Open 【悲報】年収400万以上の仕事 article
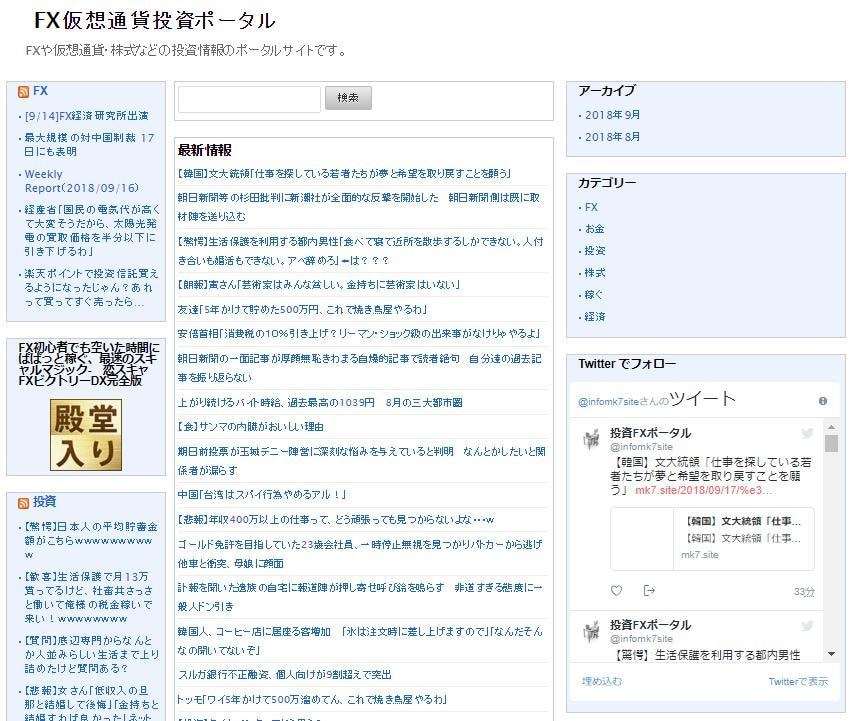 [x=336, y=520]
